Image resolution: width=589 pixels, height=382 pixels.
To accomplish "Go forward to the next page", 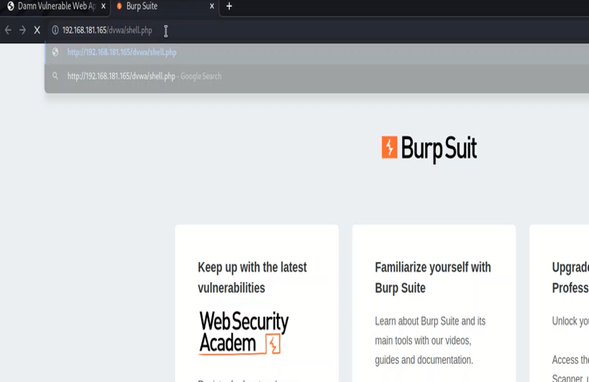I will coord(23,30).
